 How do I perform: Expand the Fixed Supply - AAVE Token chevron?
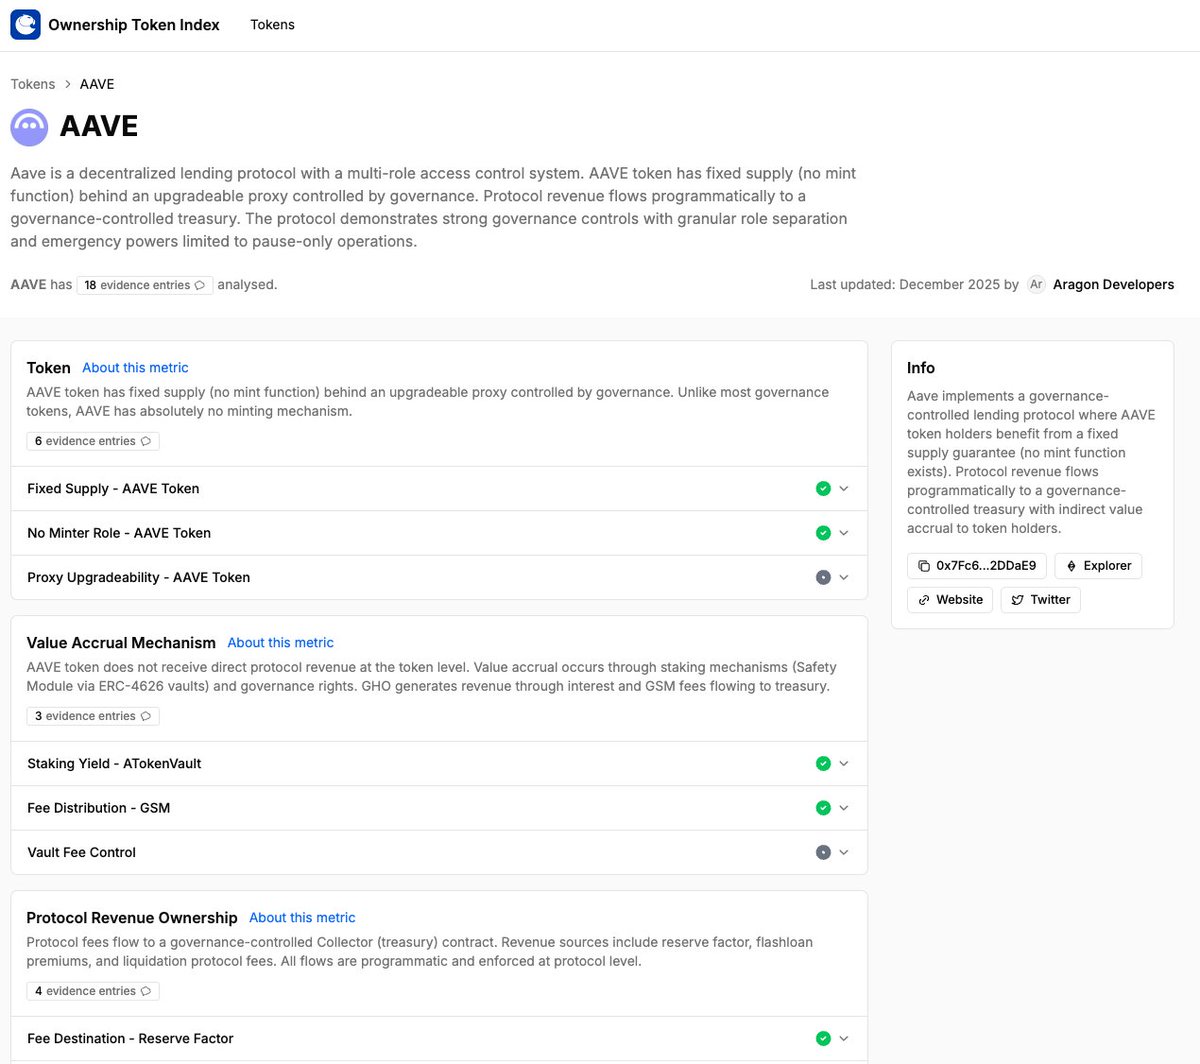[844, 489]
